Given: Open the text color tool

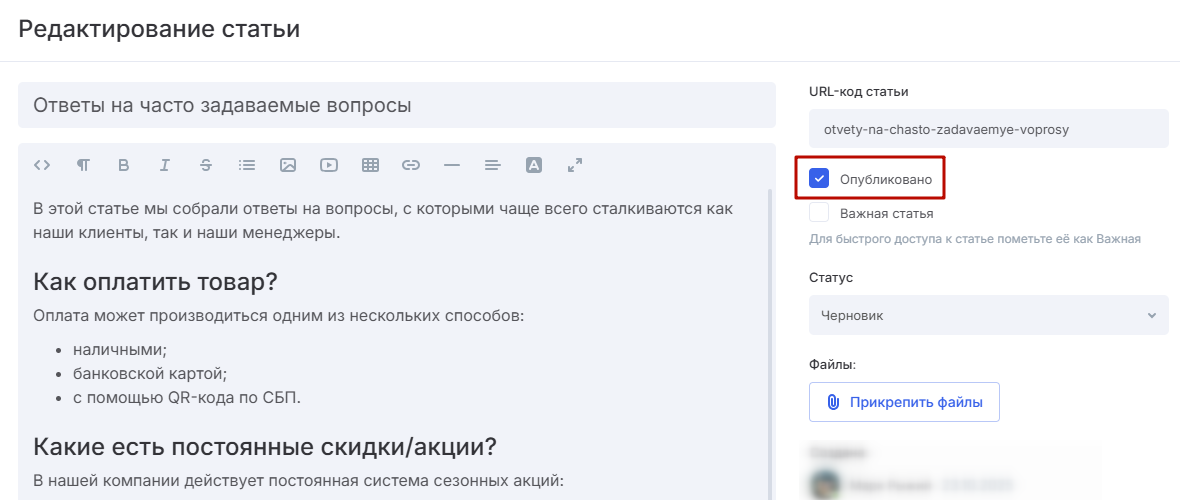Looking at the screenshot, I should tap(534, 165).
